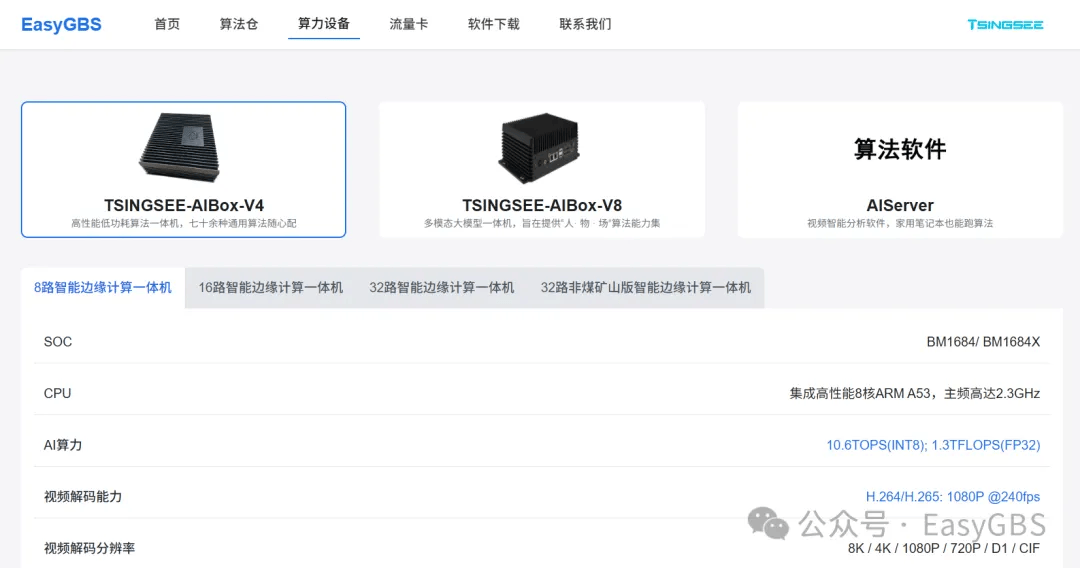Click the WeChat 公众号 watermark icon
Viewport: 1080px width, 568px height.
pyautogui.click(x=768, y=524)
